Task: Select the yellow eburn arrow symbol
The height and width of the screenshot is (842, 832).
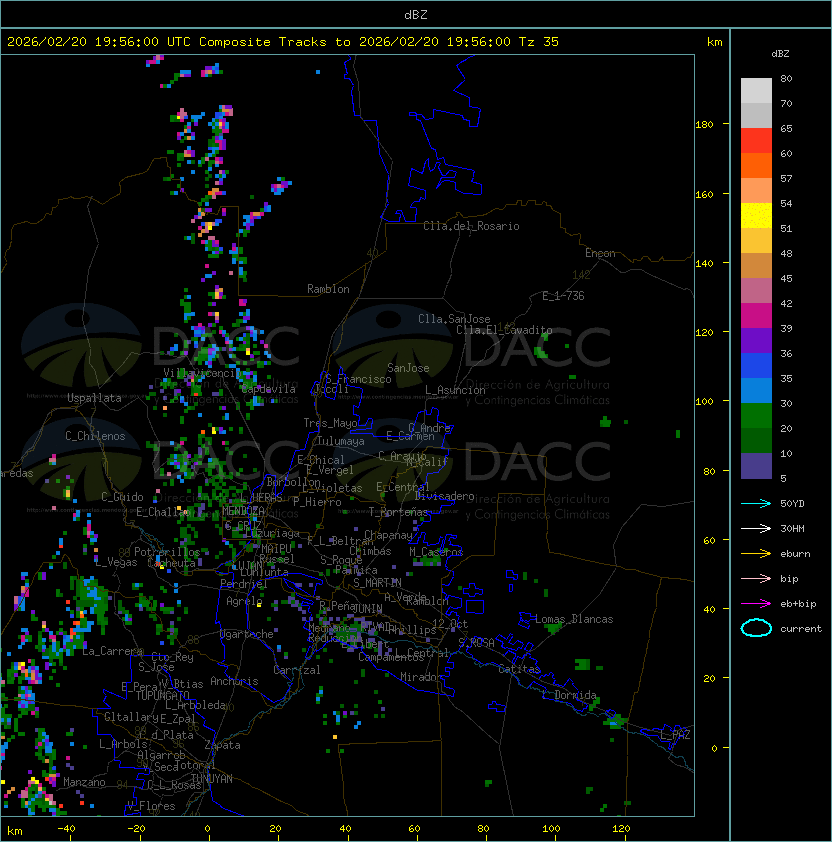Action: [x=756, y=554]
